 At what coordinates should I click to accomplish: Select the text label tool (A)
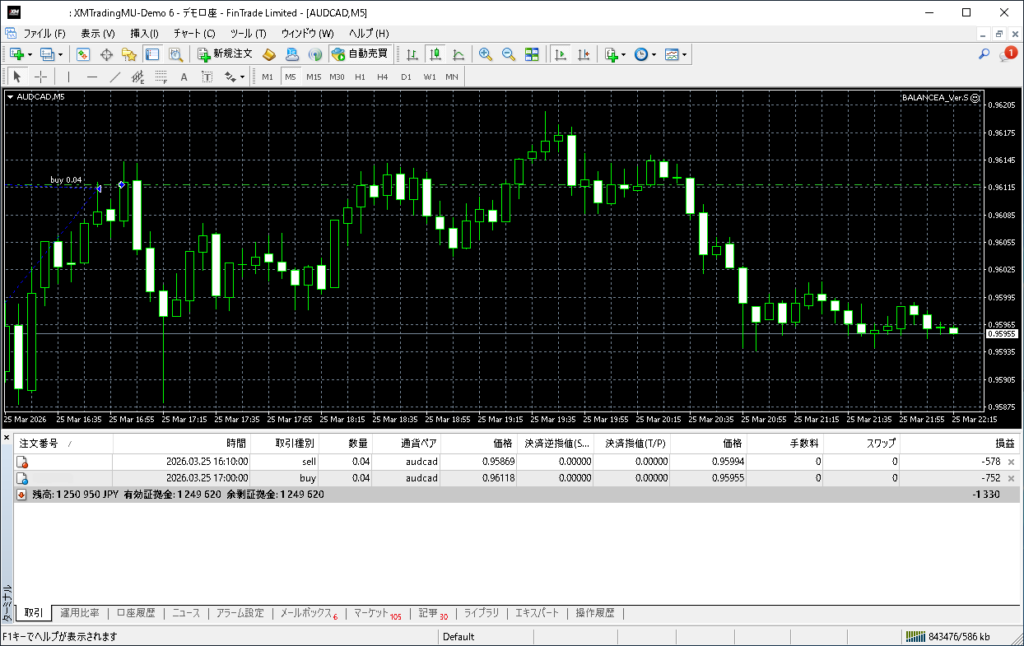[x=183, y=77]
